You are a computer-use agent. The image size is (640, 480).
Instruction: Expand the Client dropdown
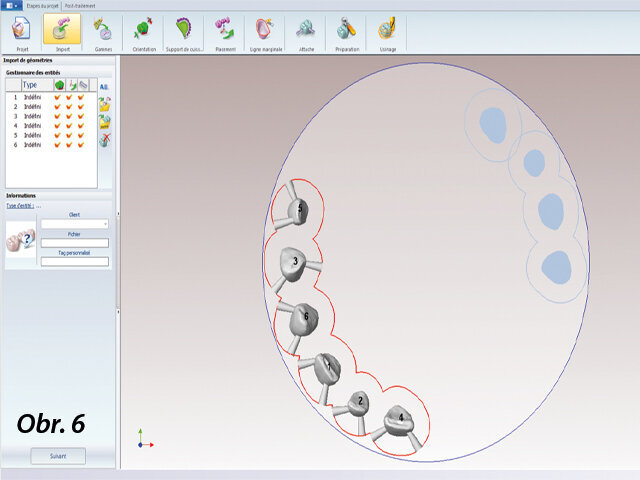pos(105,224)
